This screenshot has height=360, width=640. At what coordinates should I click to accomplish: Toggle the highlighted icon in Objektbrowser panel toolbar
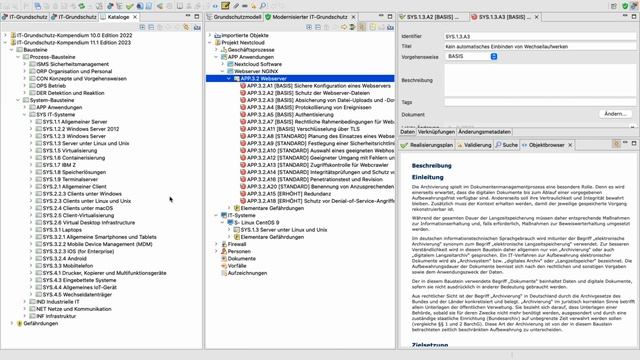[616, 144]
